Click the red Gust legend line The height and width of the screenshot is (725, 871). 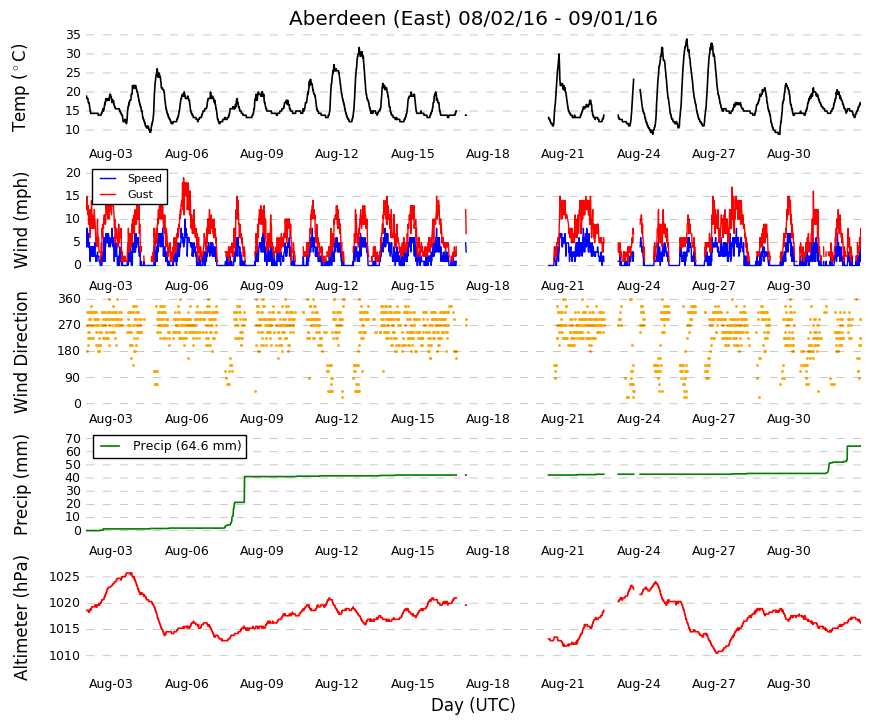[108, 194]
